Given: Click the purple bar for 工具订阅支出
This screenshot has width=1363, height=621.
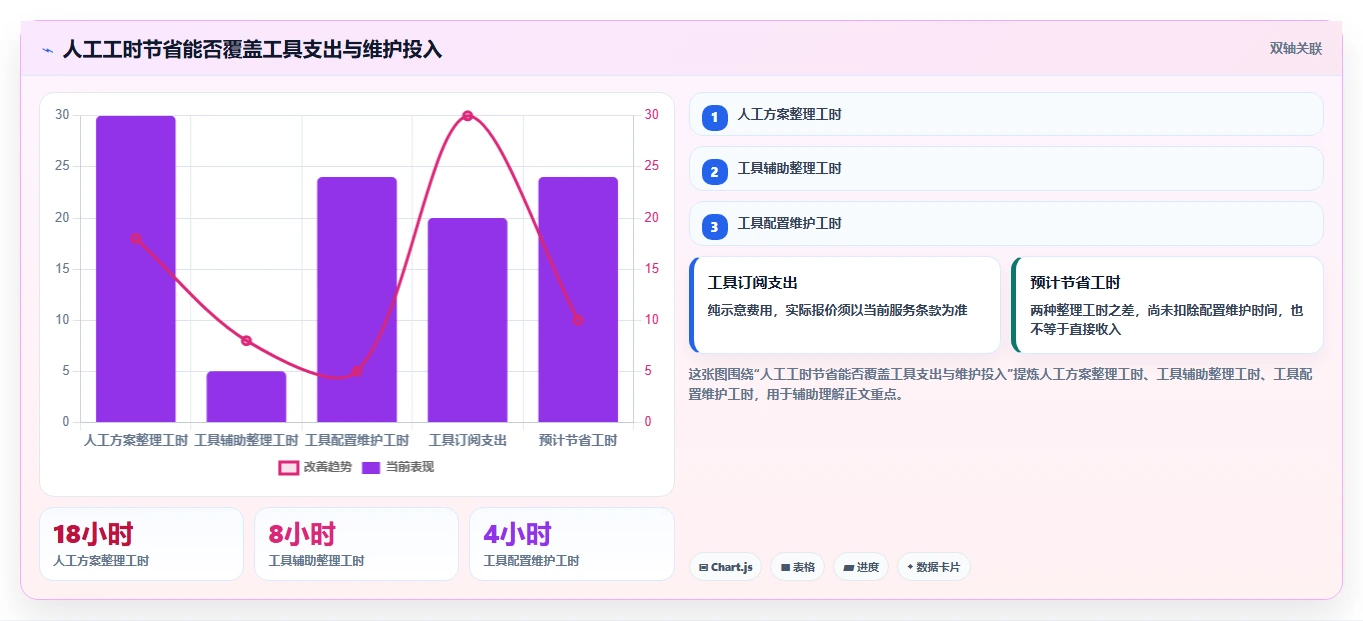Looking at the screenshot, I should point(467,320).
